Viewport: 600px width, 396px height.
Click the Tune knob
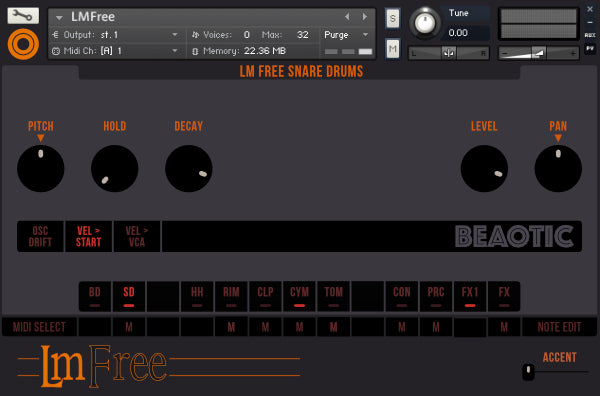[x=425, y=23]
